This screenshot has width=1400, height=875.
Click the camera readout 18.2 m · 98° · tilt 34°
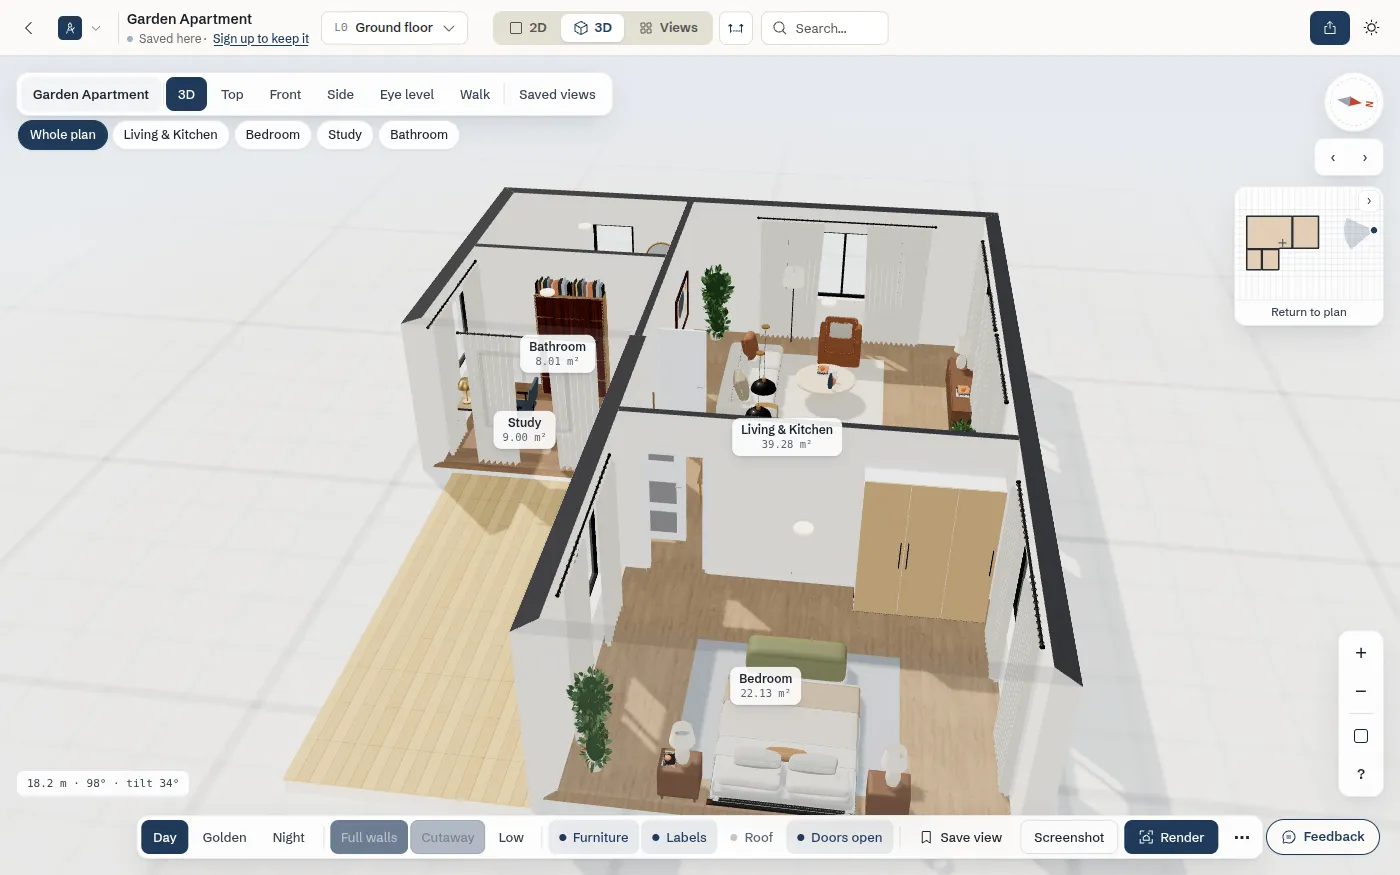[103, 784]
